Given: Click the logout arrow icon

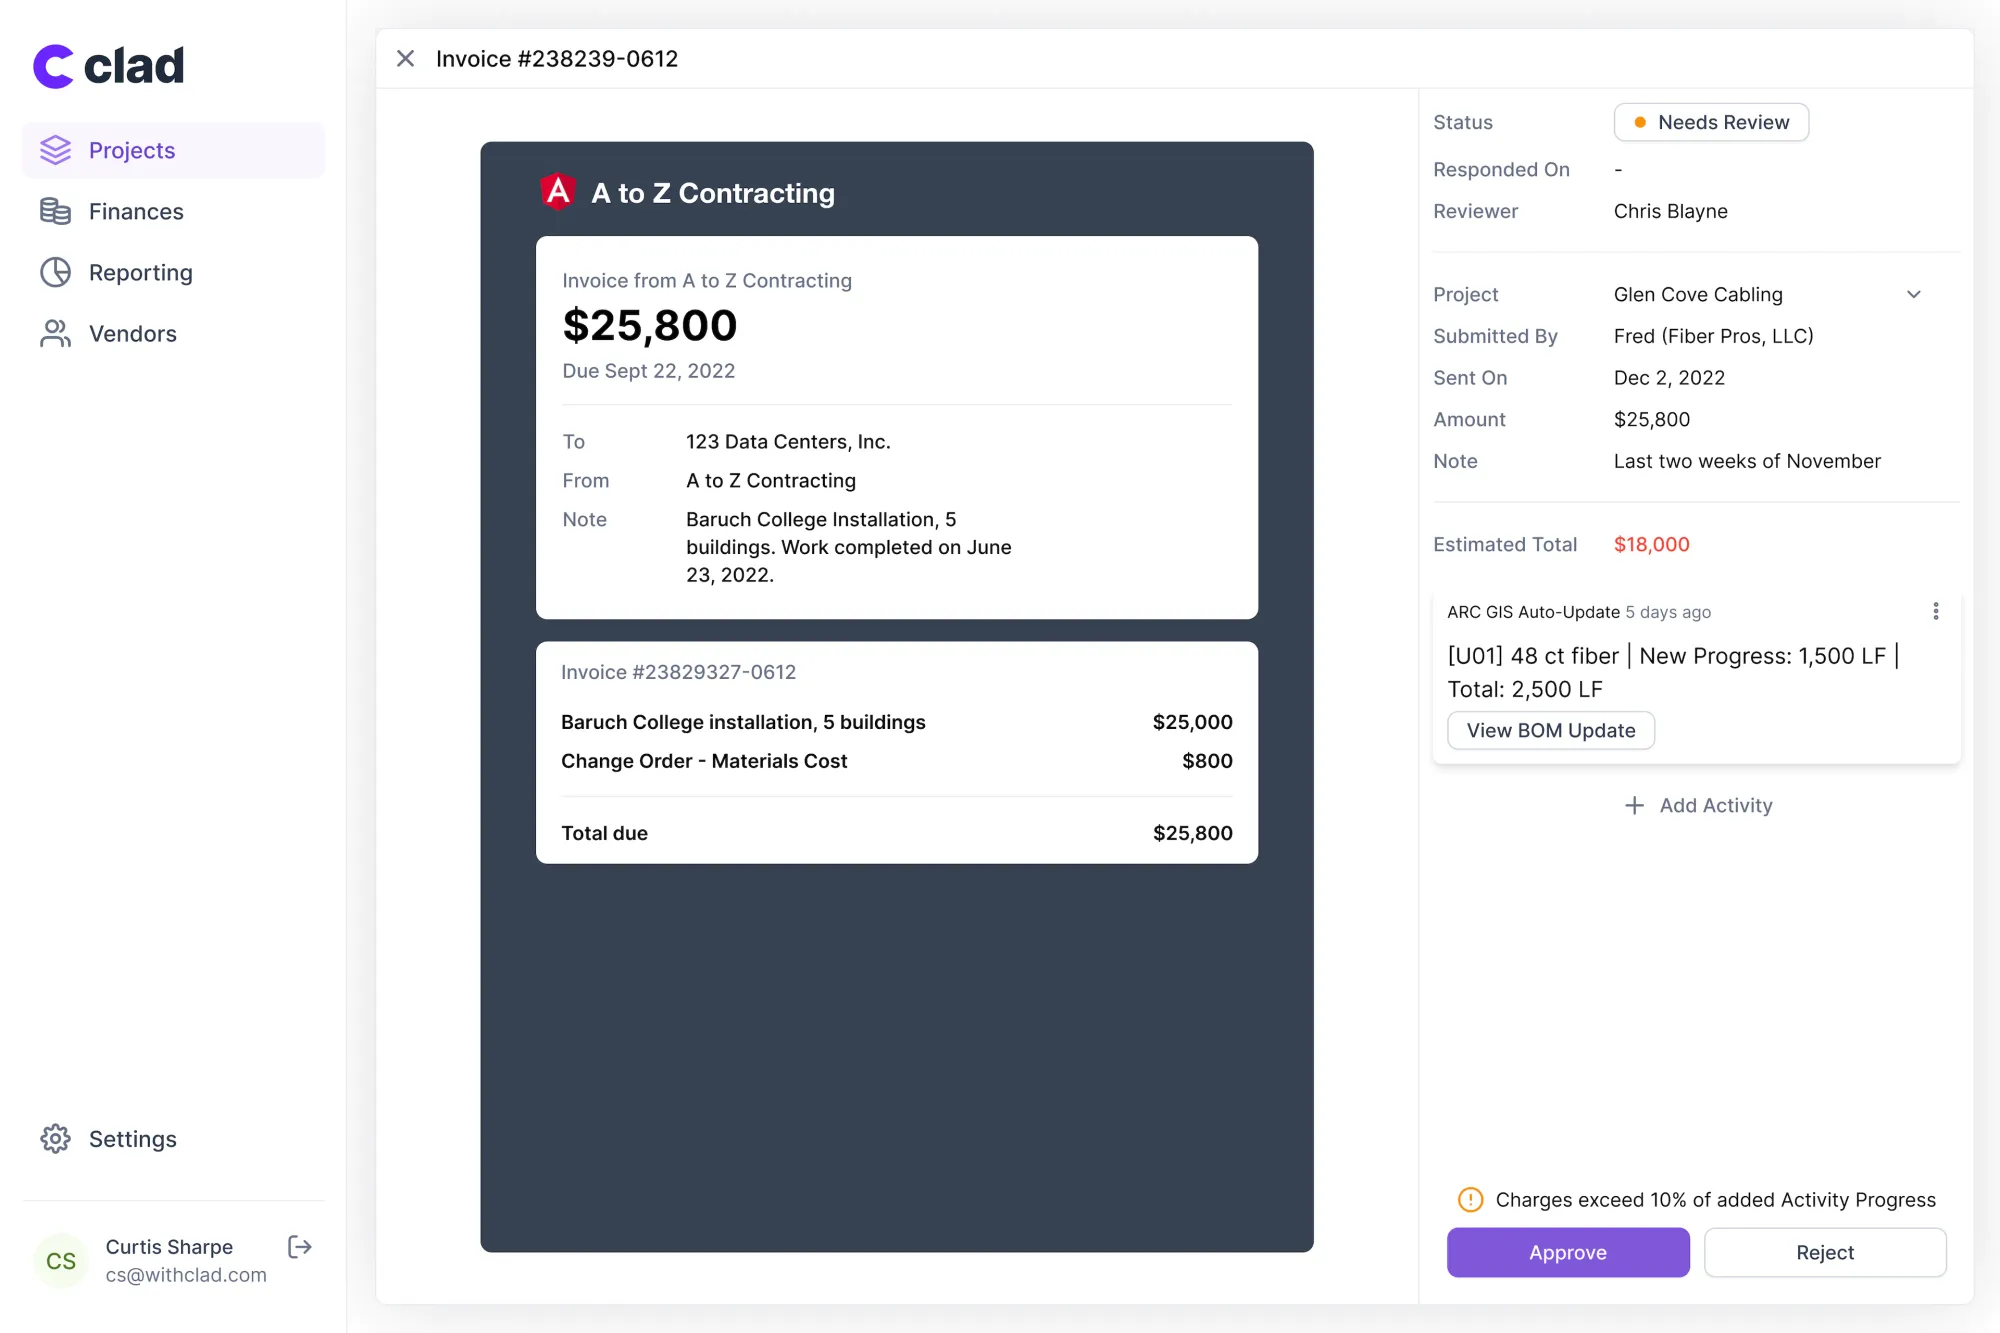Looking at the screenshot, I should tap(300, 1246).
